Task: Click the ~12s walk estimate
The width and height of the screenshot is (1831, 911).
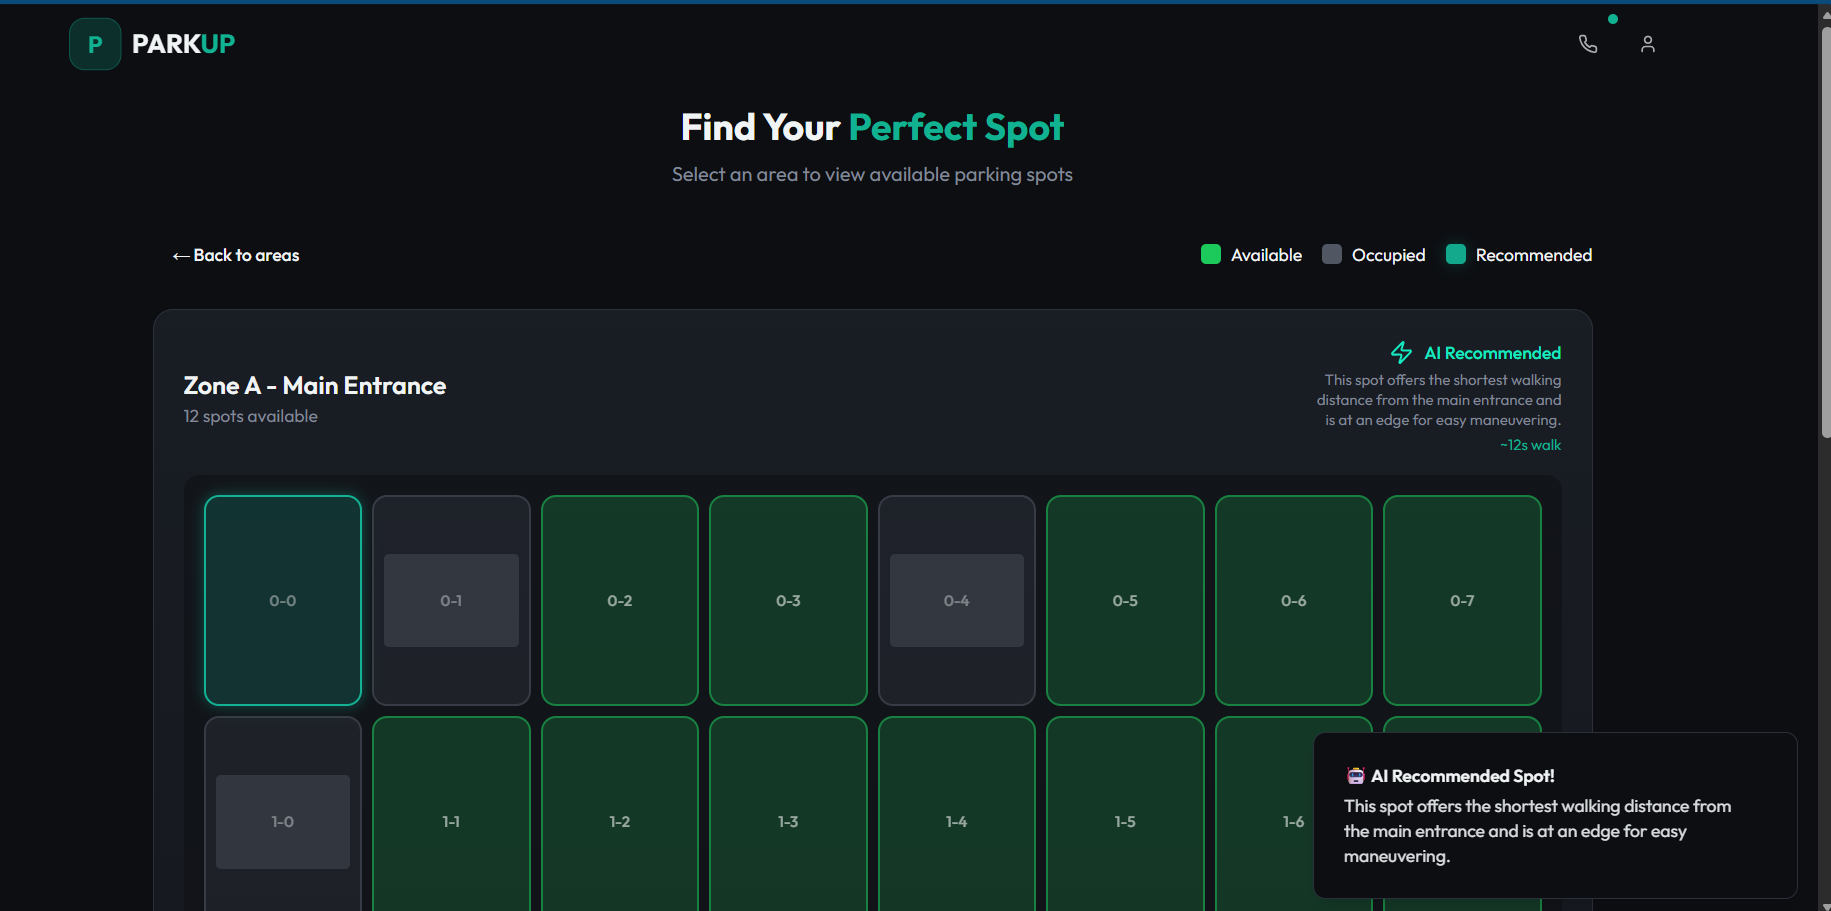Action: [x=1530, y=445]
